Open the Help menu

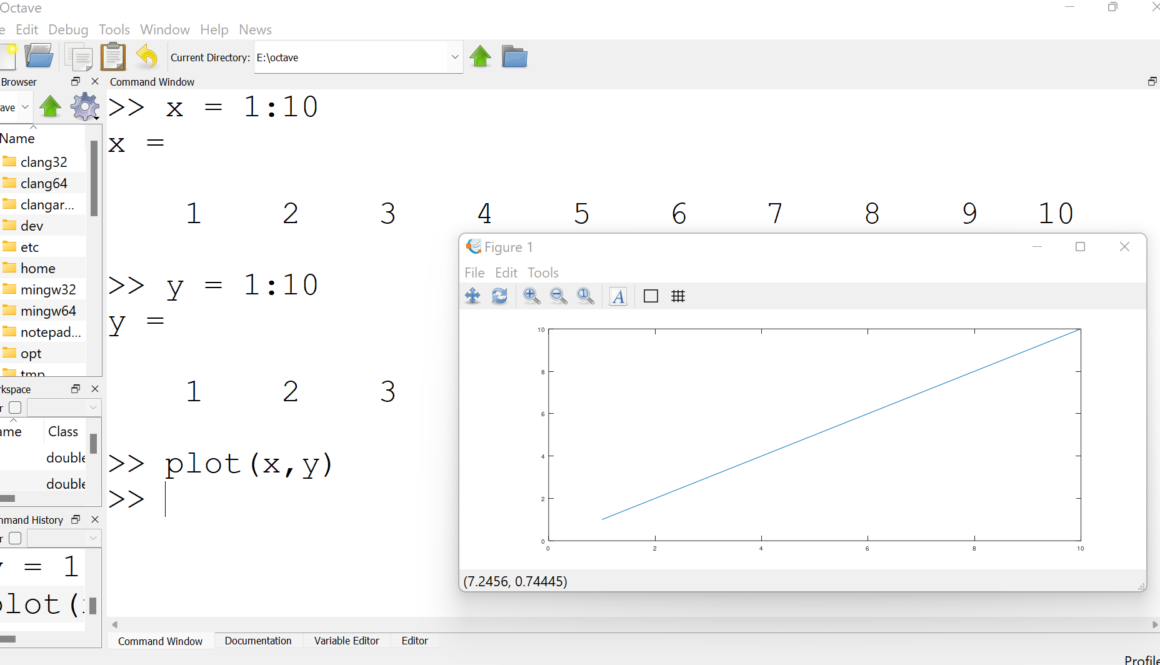(x=214, y=30)
